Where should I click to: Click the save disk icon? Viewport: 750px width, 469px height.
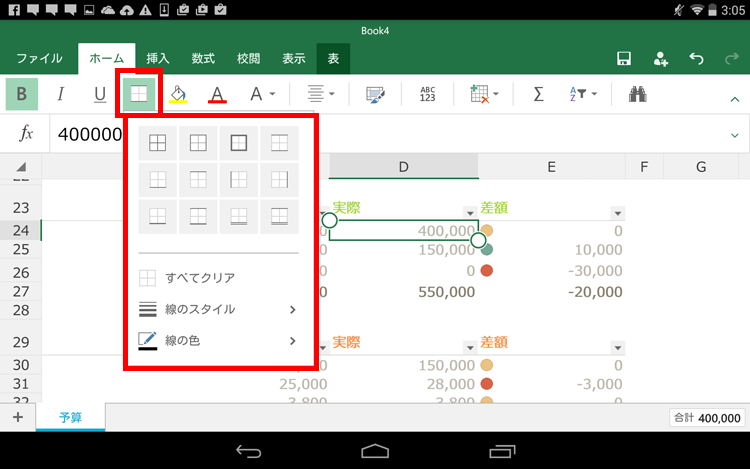tap(624, 59)
